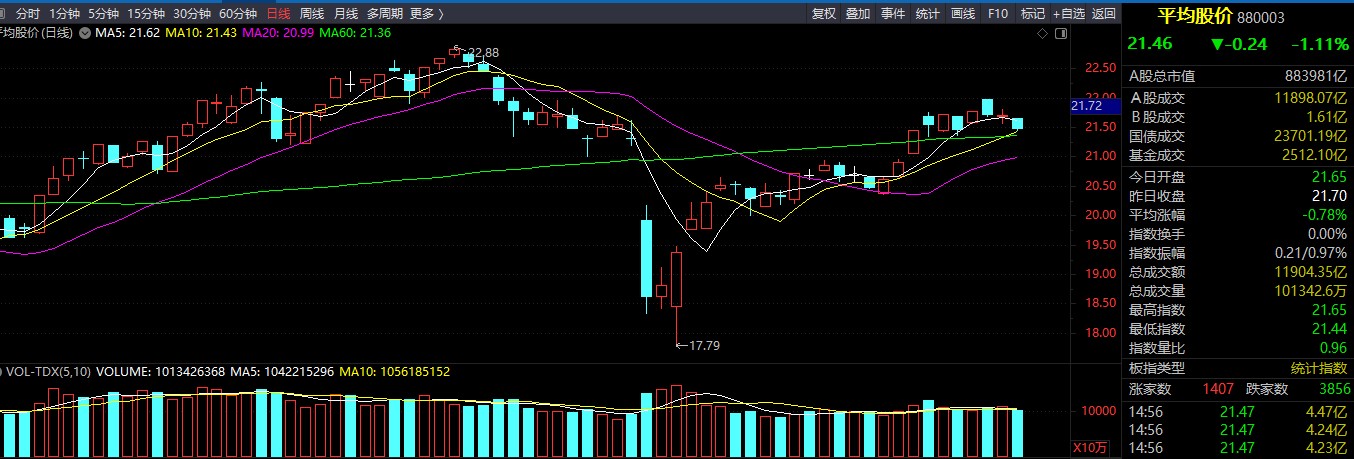Open F10 company info
Viewport: 1354px width, 459px height.
click(997, 14)
